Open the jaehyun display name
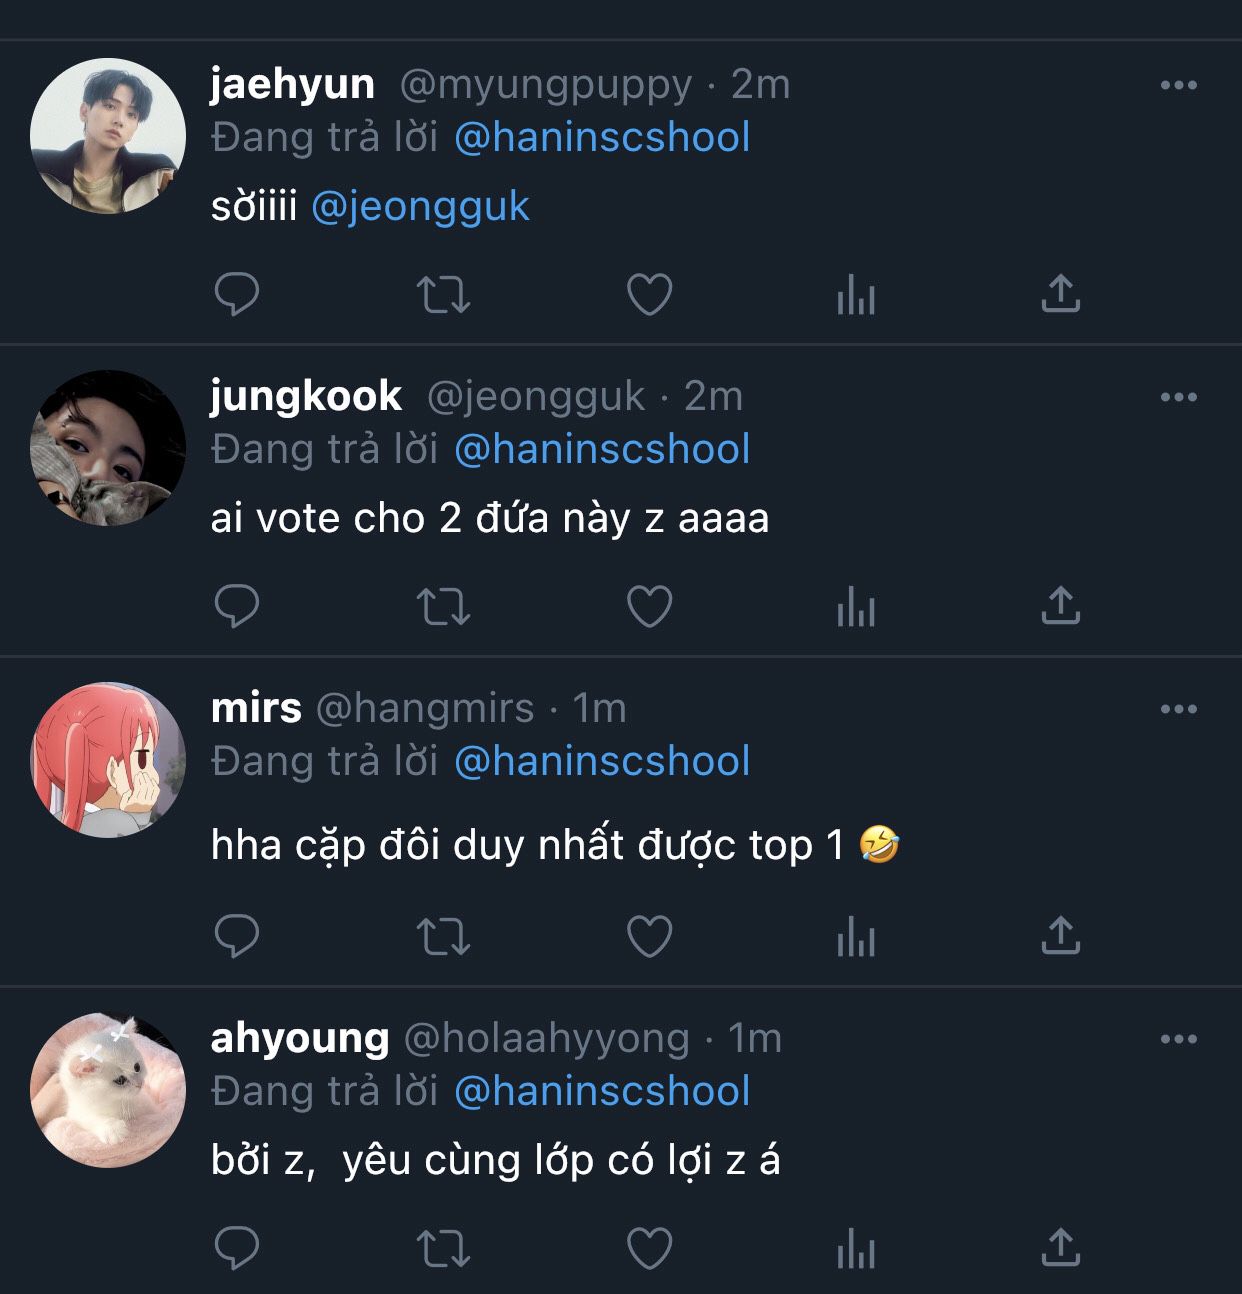 pos(293,84)
